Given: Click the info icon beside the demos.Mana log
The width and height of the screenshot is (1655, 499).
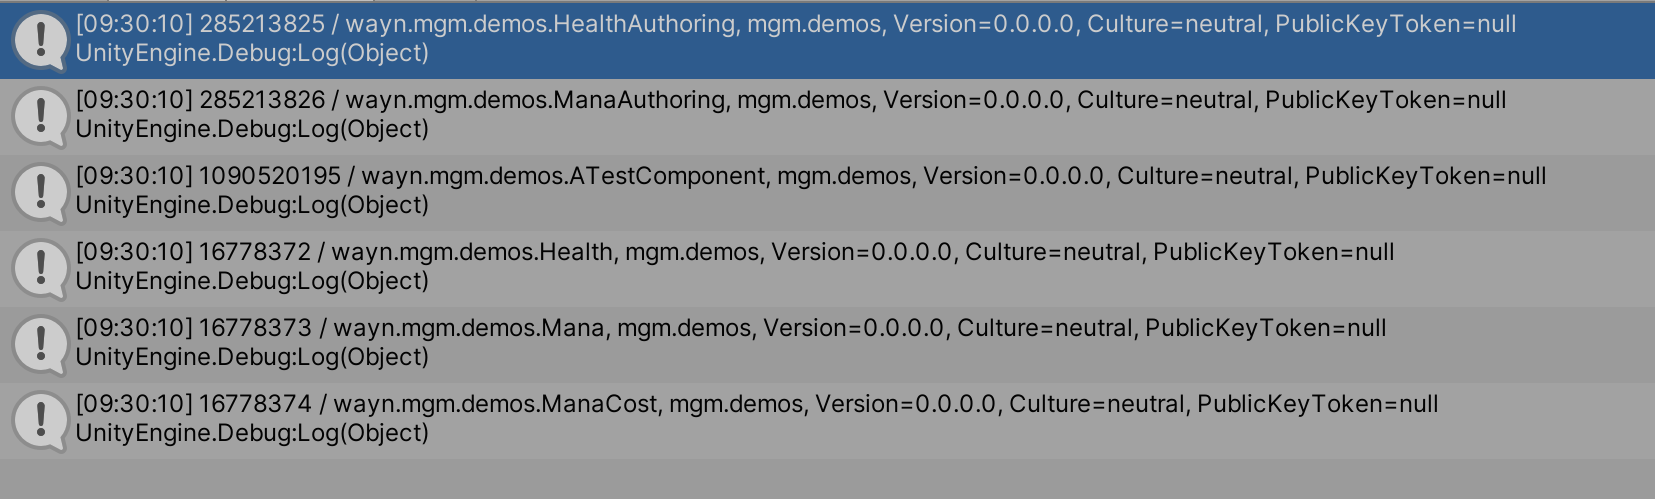Looking at the screenshot, I should 40,344.
